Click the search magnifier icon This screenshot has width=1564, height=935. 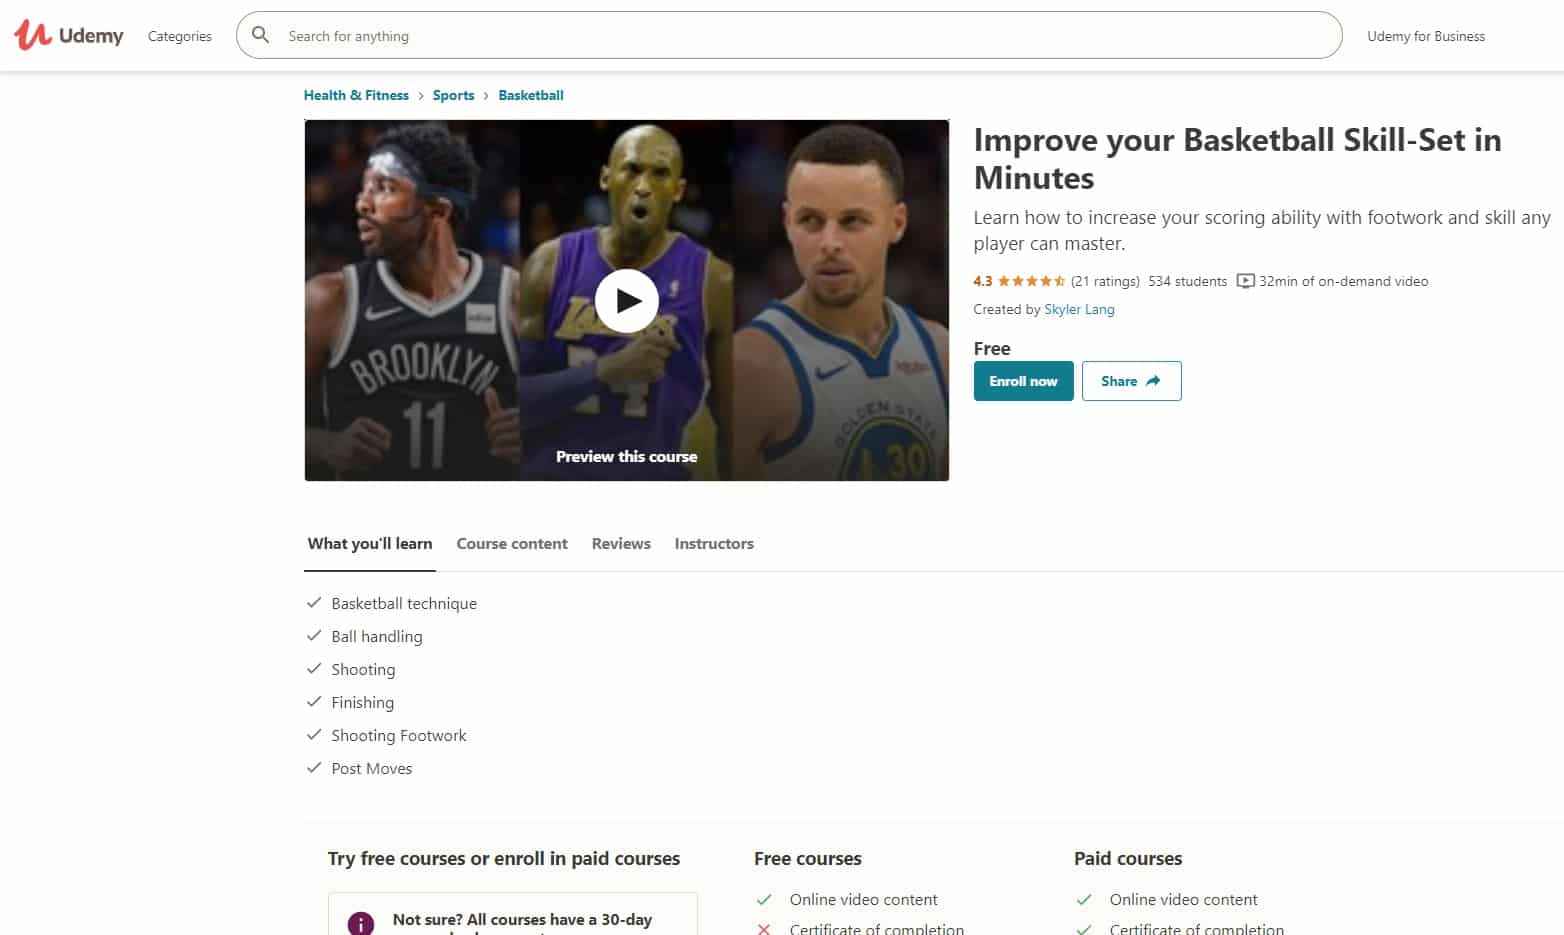(x=260, y=35)
